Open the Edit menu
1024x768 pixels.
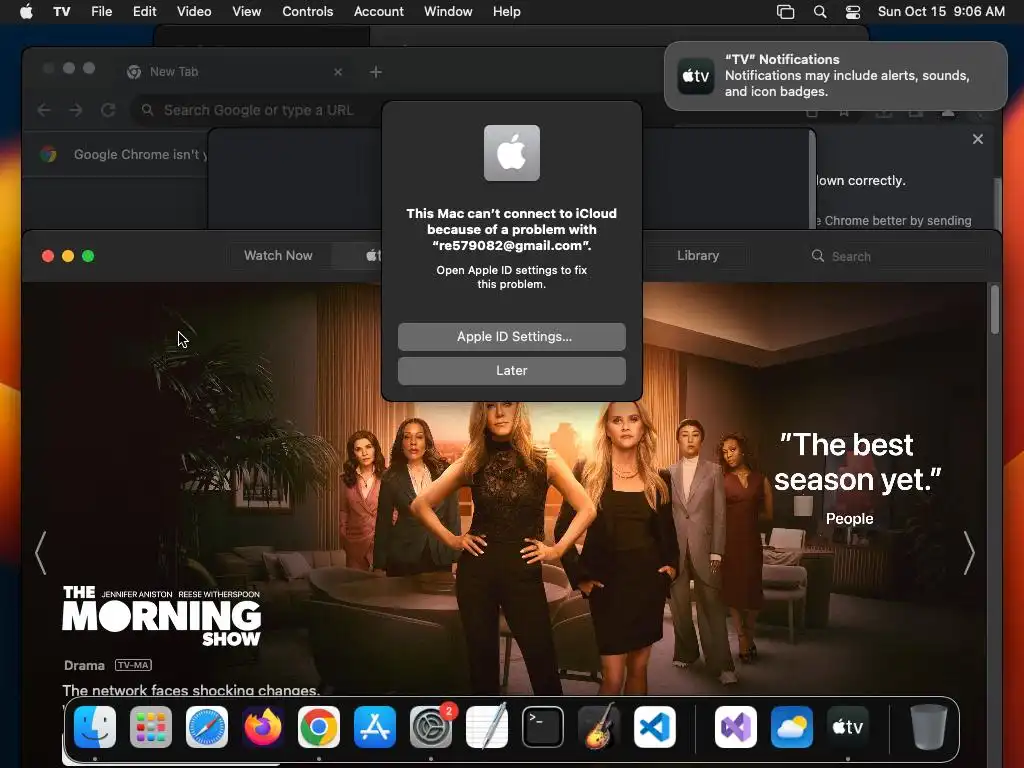coord(144,11)
